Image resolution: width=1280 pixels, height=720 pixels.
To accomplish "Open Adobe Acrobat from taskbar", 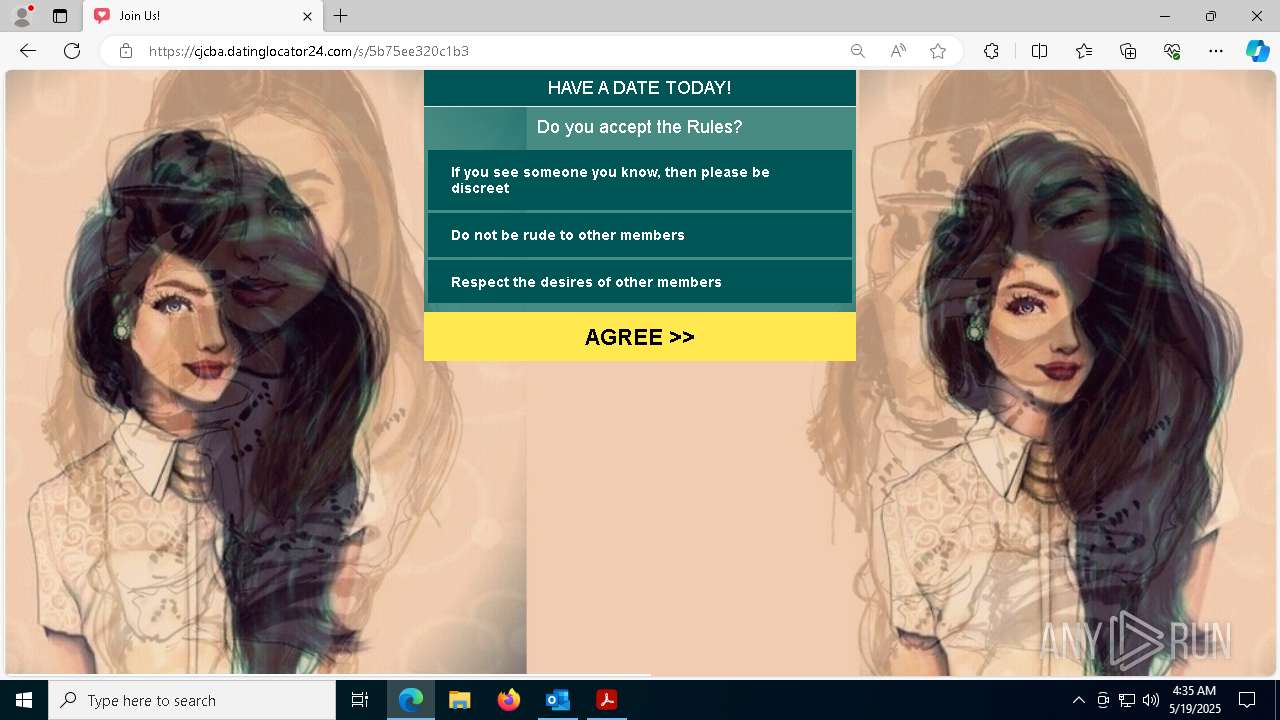I will tap(606, 700).
